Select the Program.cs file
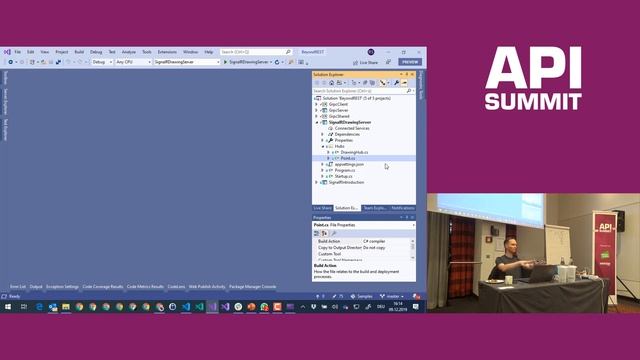 (x=345, y=170)
